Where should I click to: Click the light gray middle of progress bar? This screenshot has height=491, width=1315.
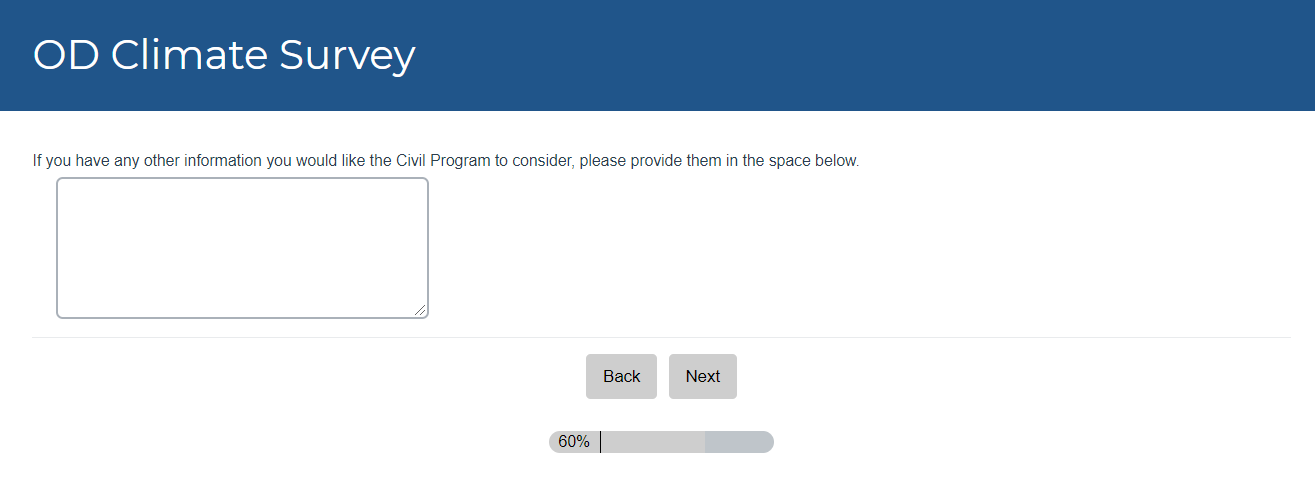pyautogui.click(x=652, y=442)
